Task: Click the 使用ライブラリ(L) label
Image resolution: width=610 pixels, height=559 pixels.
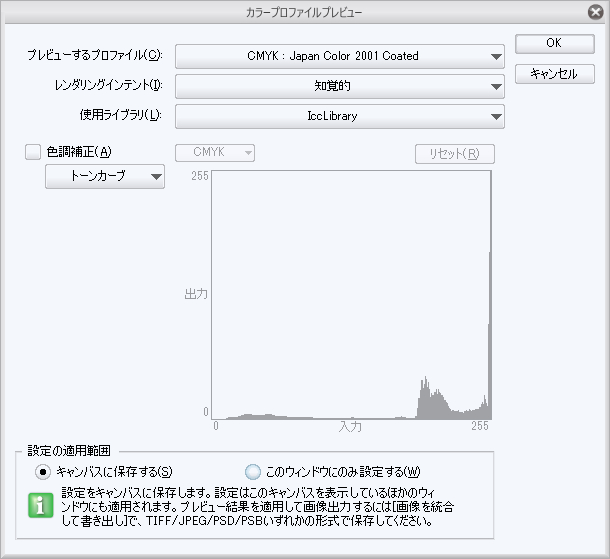Action: click(121, 115)
